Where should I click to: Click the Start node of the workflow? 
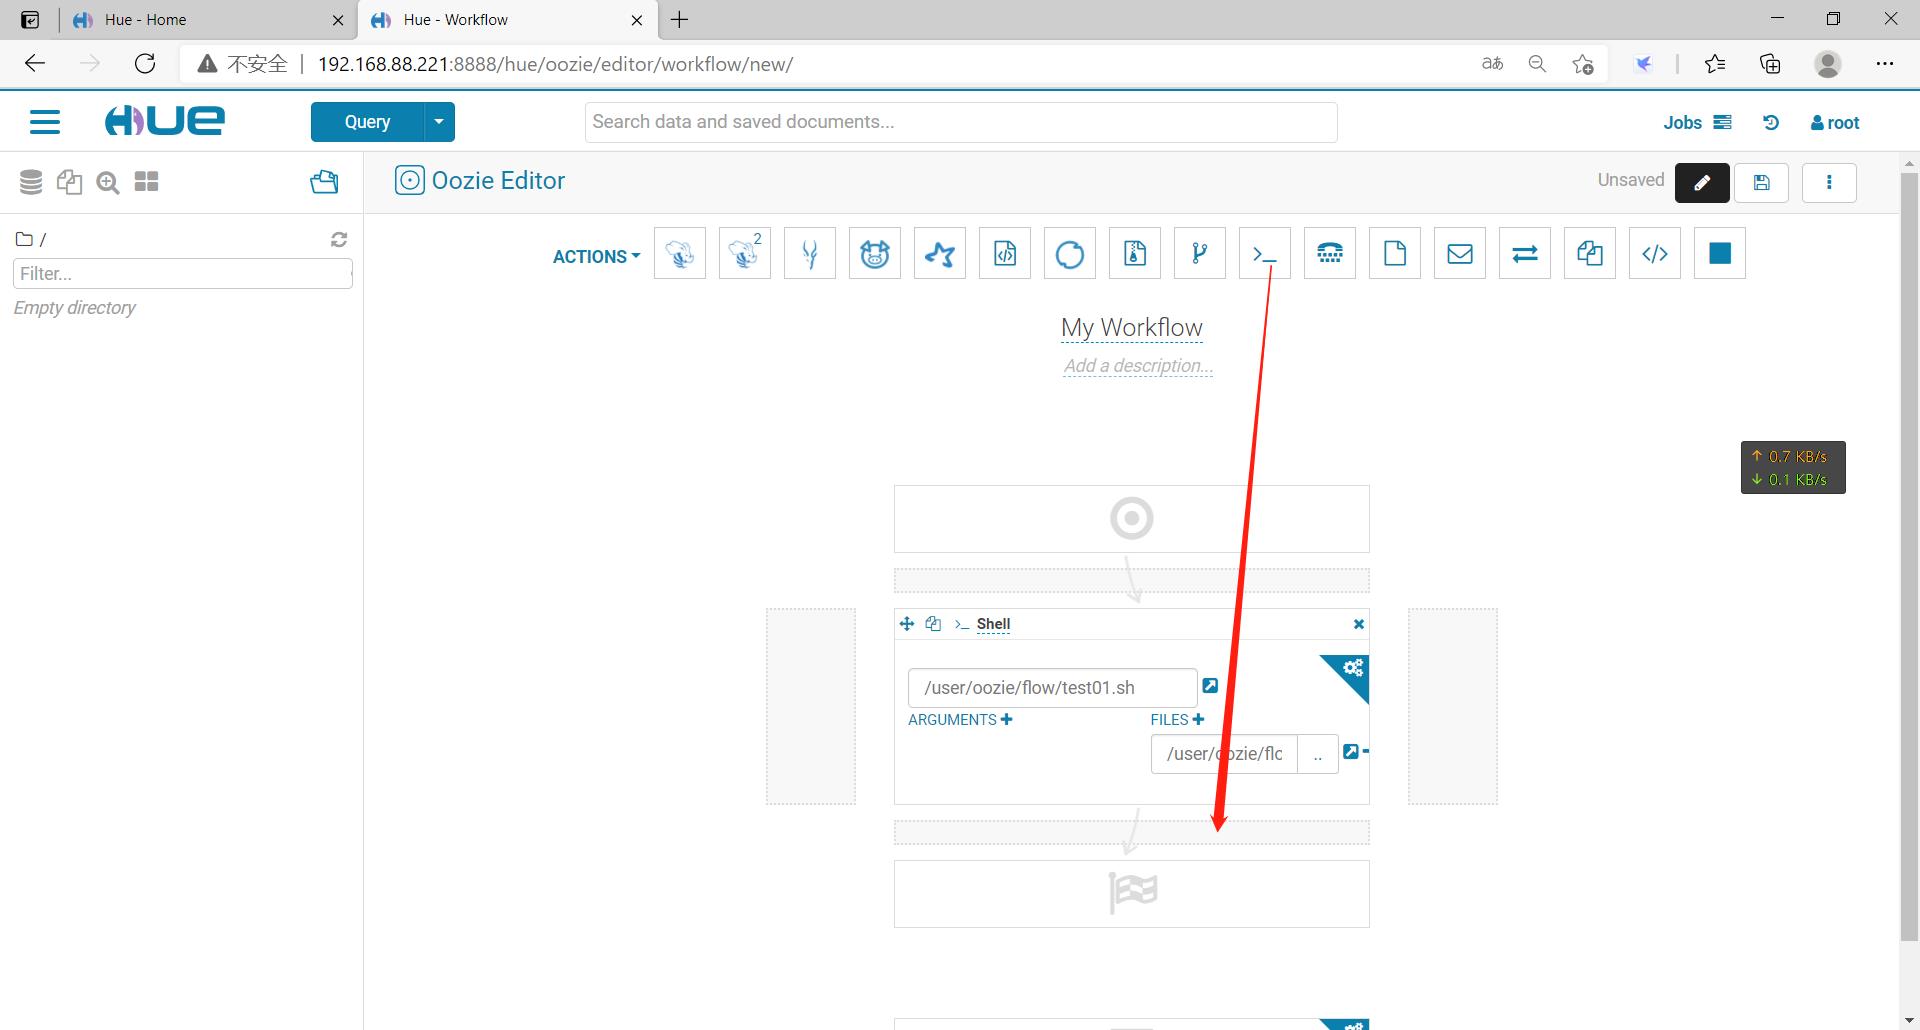[1131, 518]
